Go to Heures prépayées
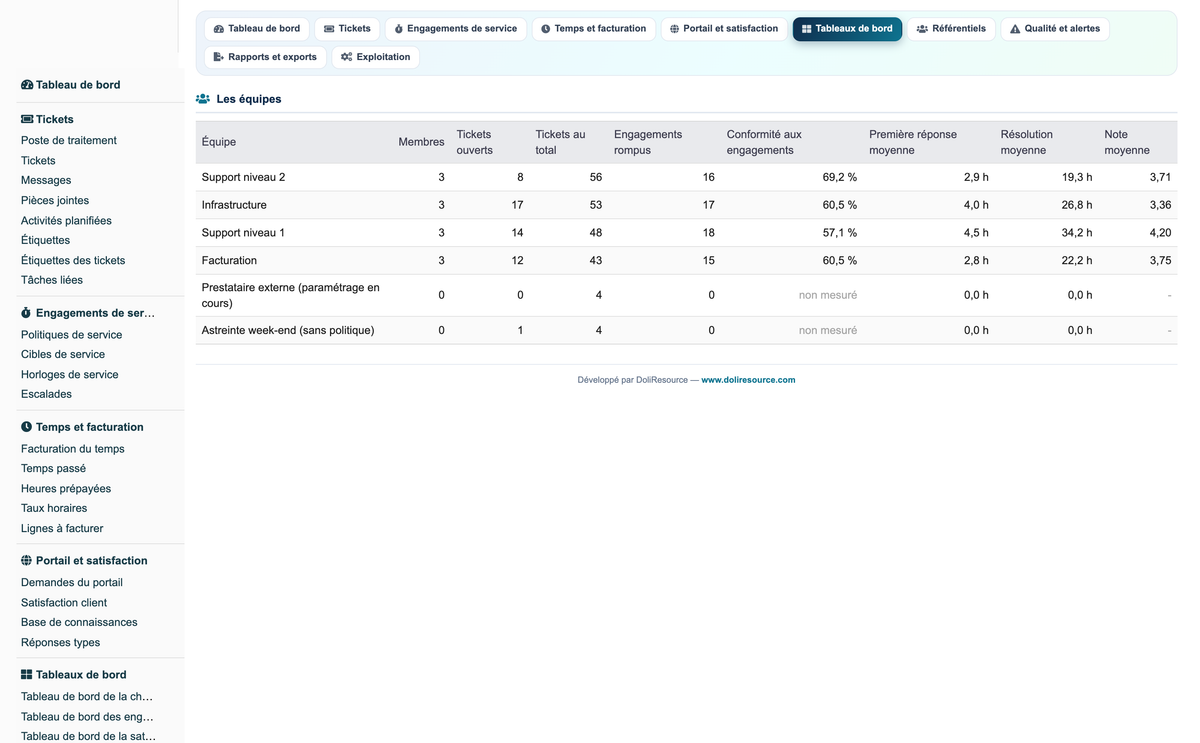The width and height of the screenshot is (1200, 743). click(x=66, y=489)
